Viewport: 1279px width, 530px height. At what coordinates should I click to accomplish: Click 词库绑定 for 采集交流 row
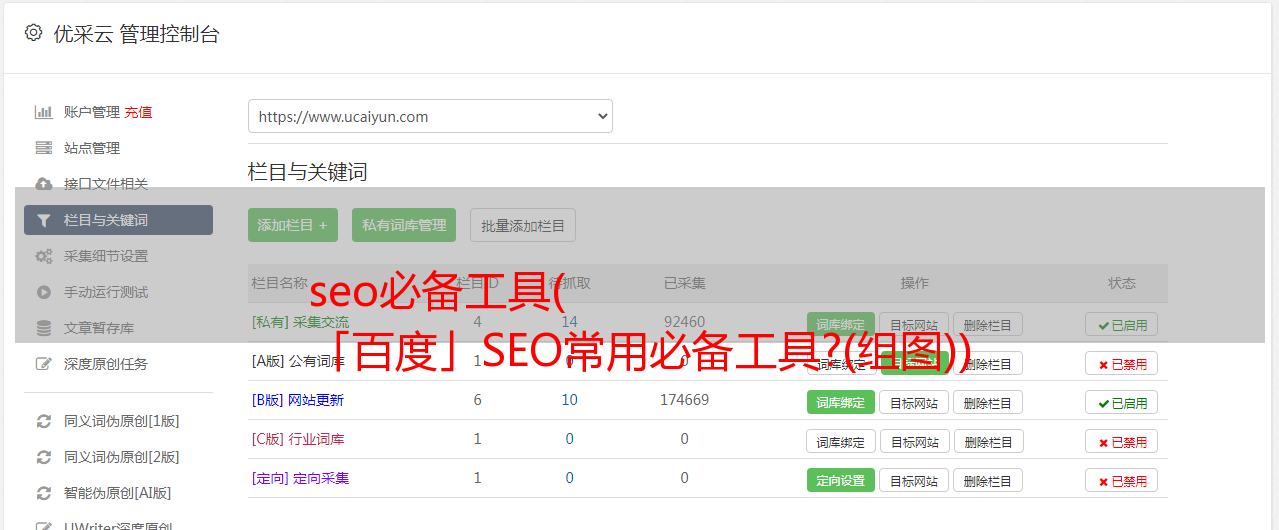(x=841, y=325)
